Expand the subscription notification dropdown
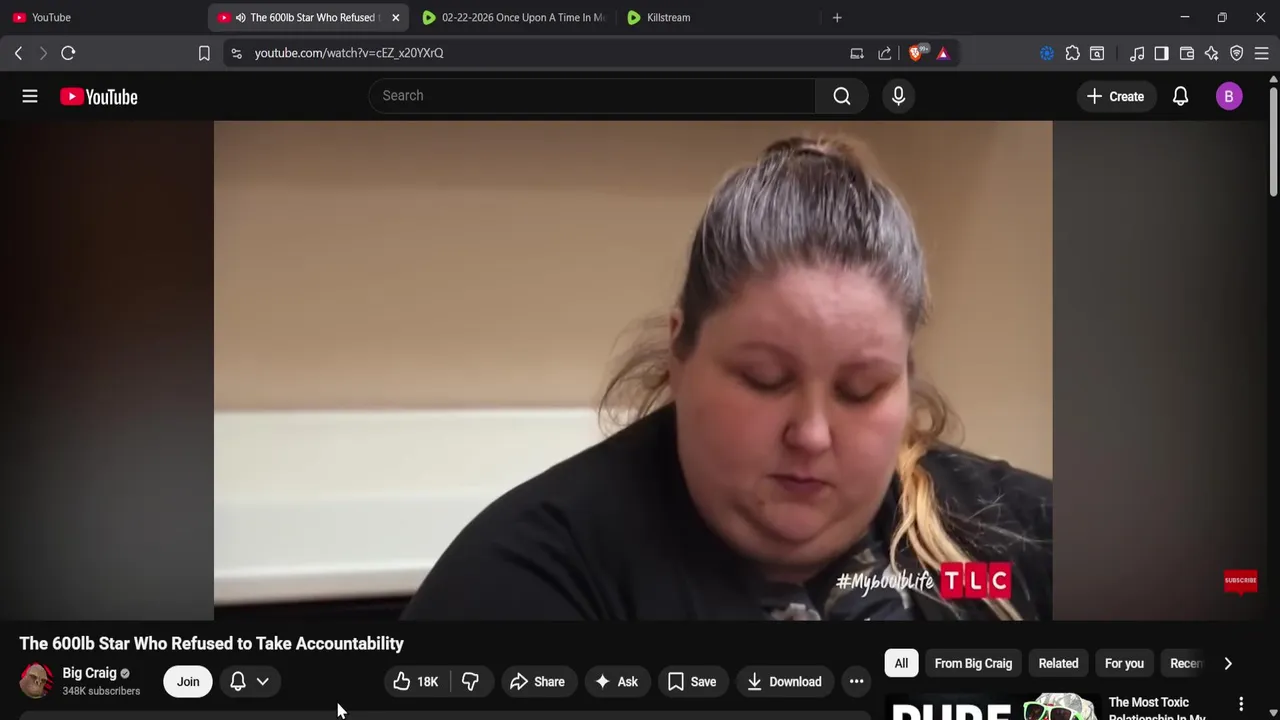Image resolution: width=1280 pixels, height=720 pixels. (x=250, y=682)
